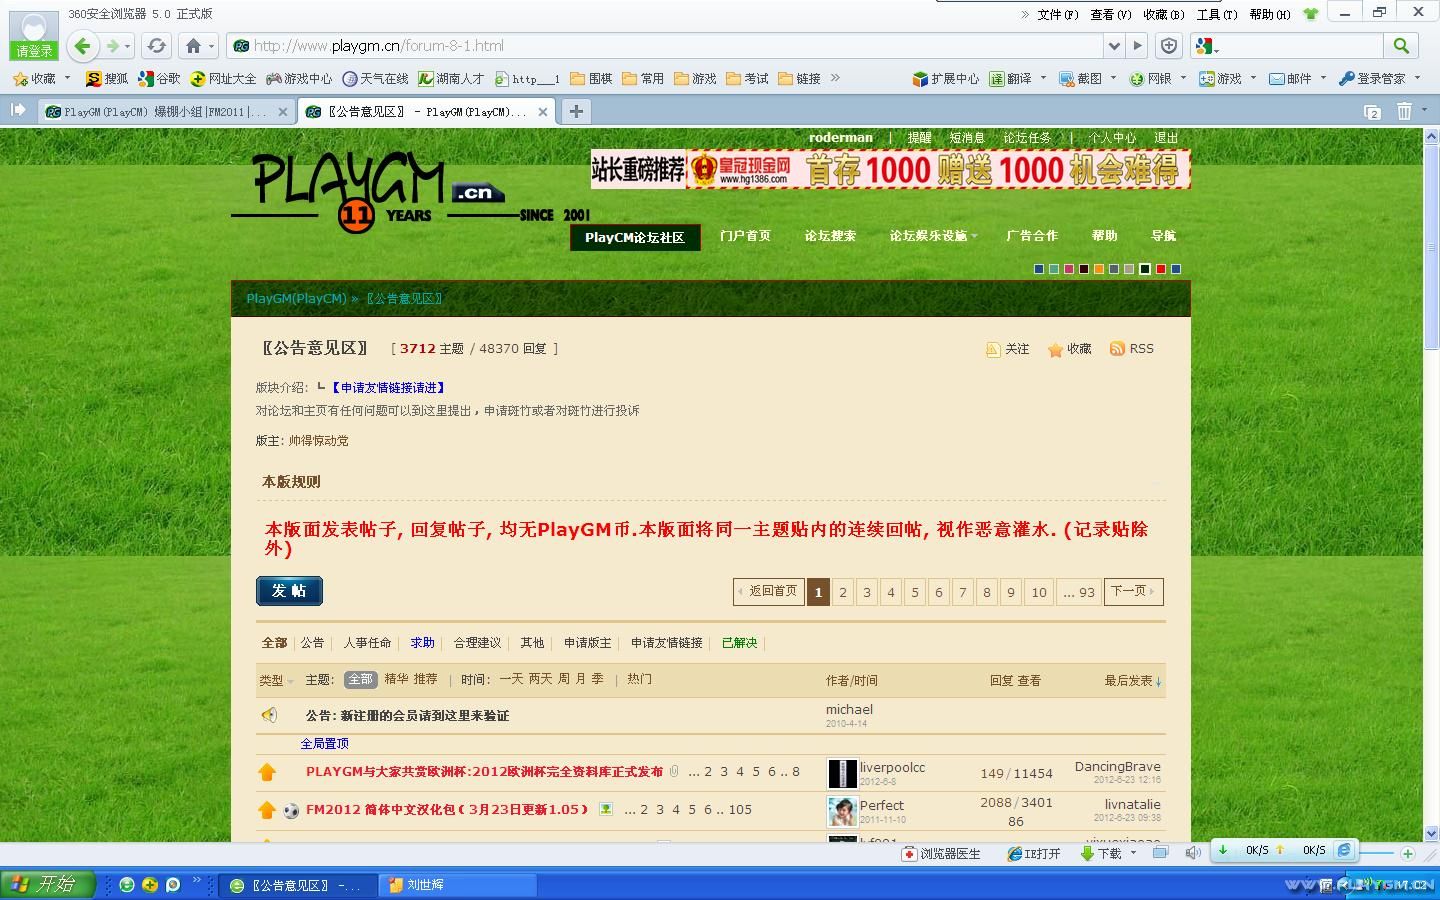
Task: Click the security shield icon beside address bar
Action: coord(1169,46)
